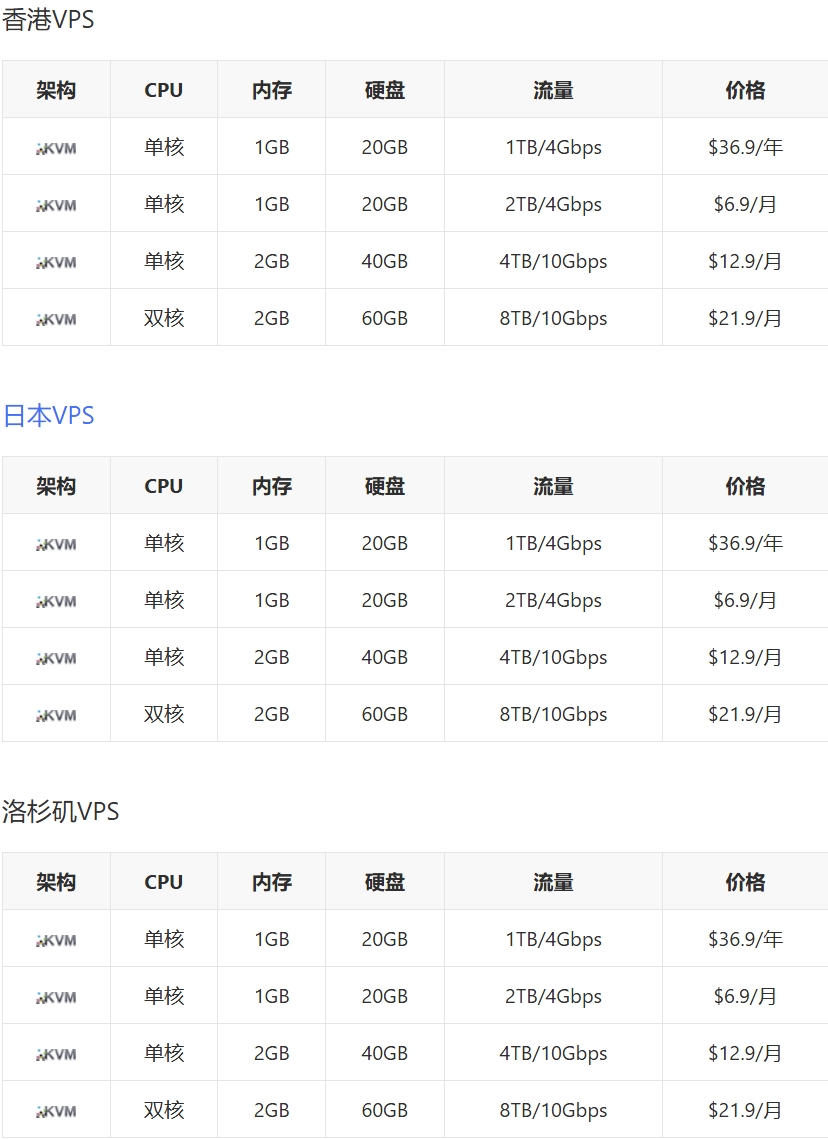The image size is (828, 1139).
Task: Select 1TB/4Gbps cell in 香港VPS table
Action: [553, 147]
